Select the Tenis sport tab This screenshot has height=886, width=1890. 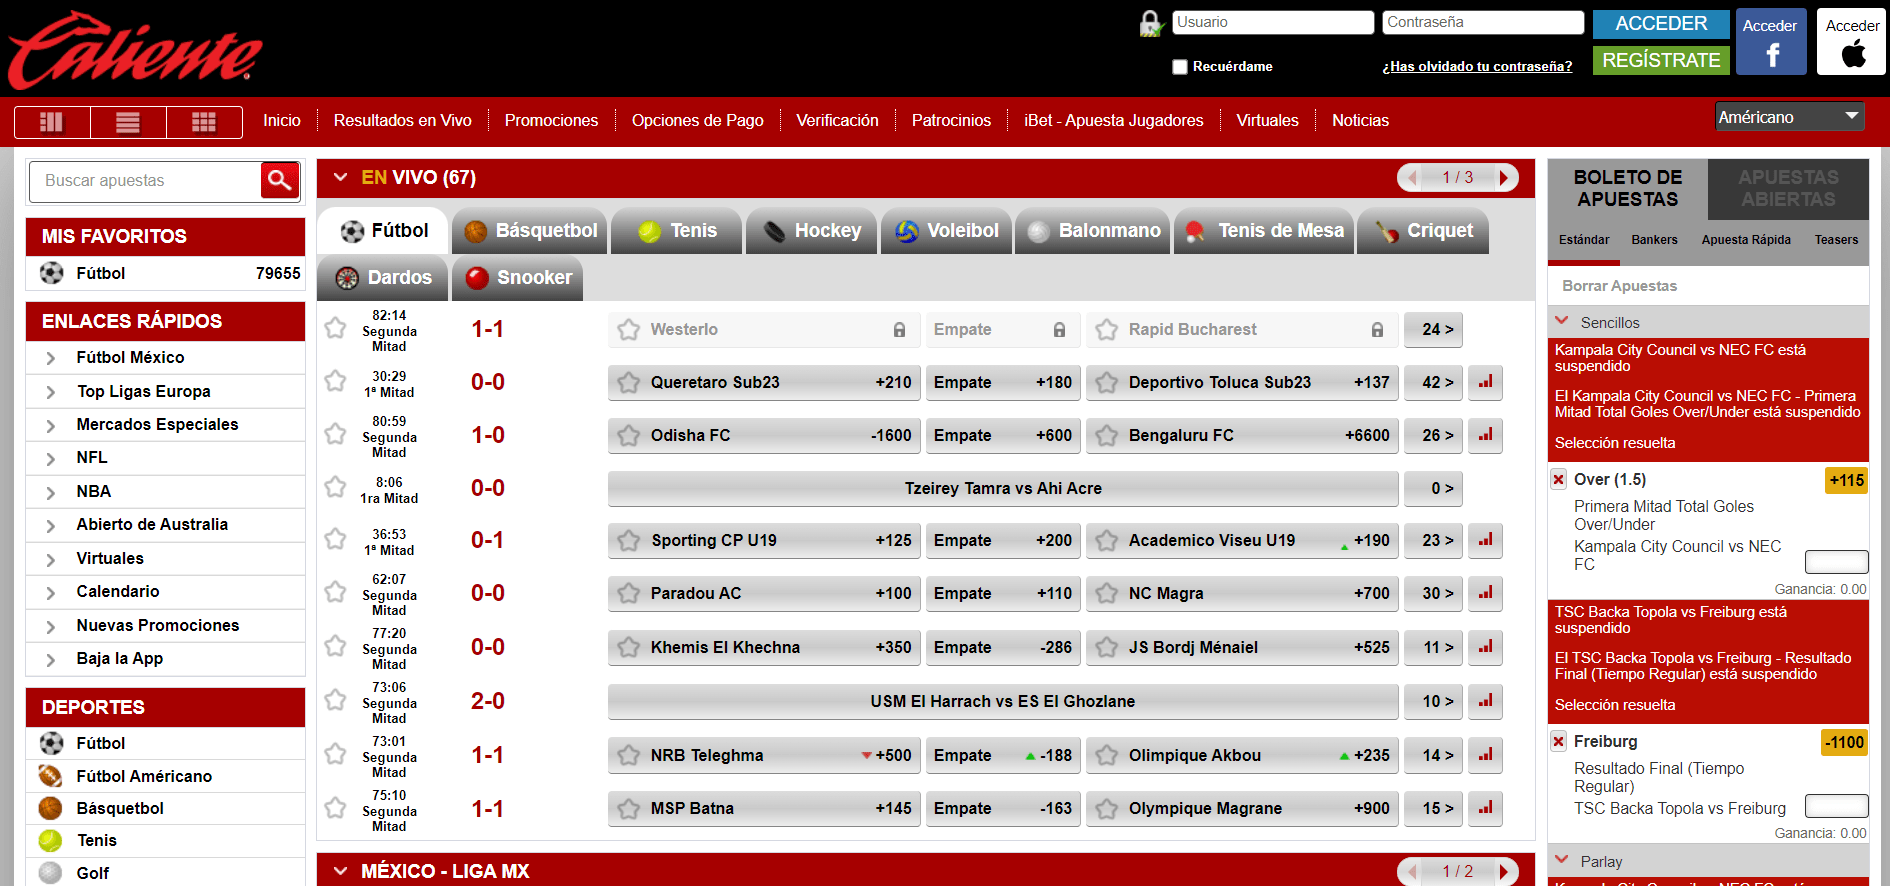click(677, 231)
